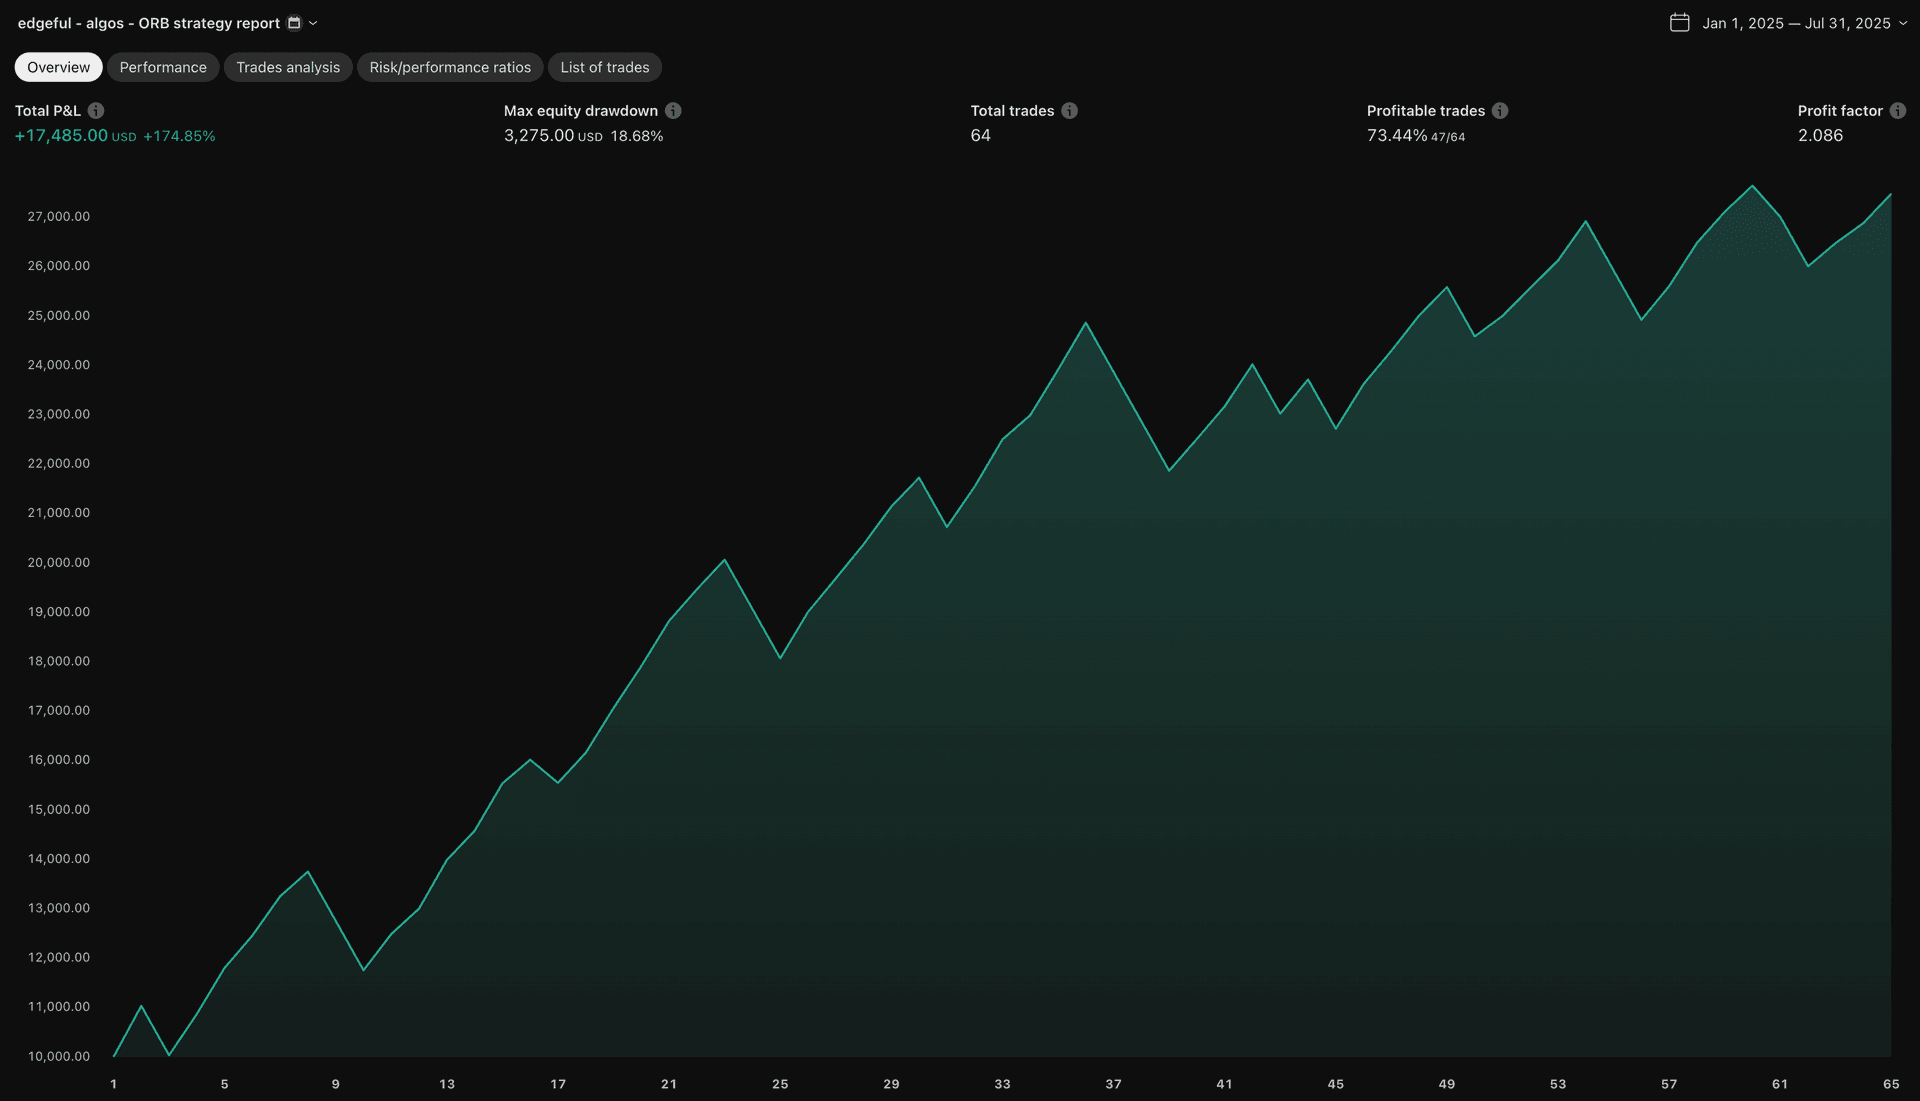The image size is (1920, 1101).
Task: Expand the chevron next to the report title
Action: 313,22
